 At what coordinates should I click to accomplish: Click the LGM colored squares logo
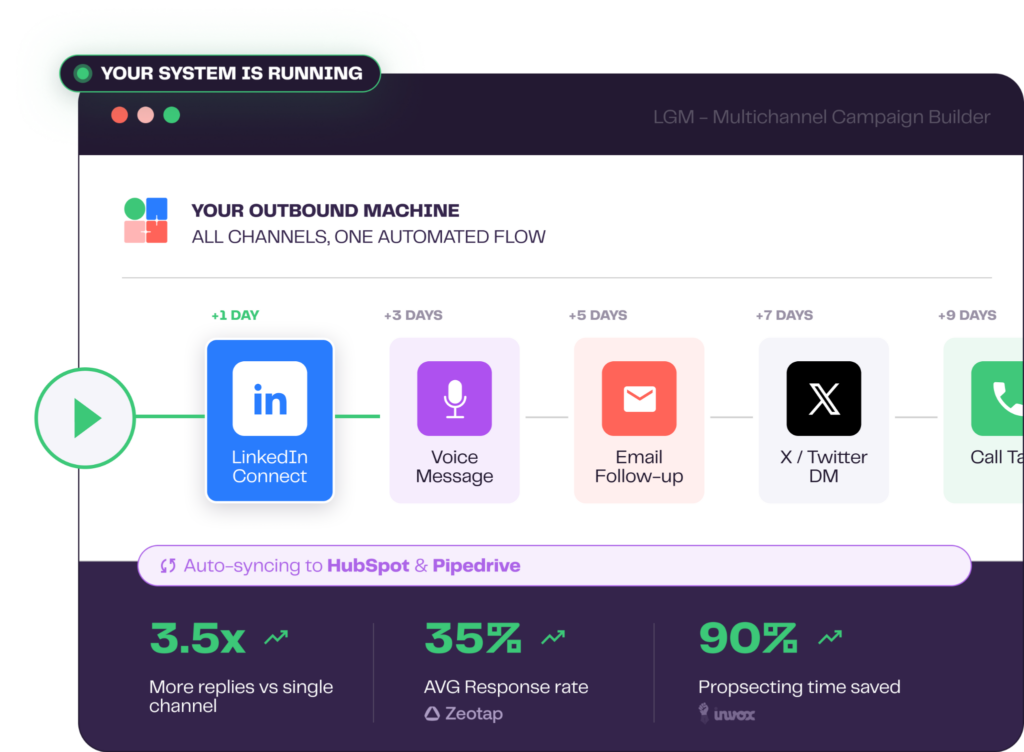coord(146,221)
